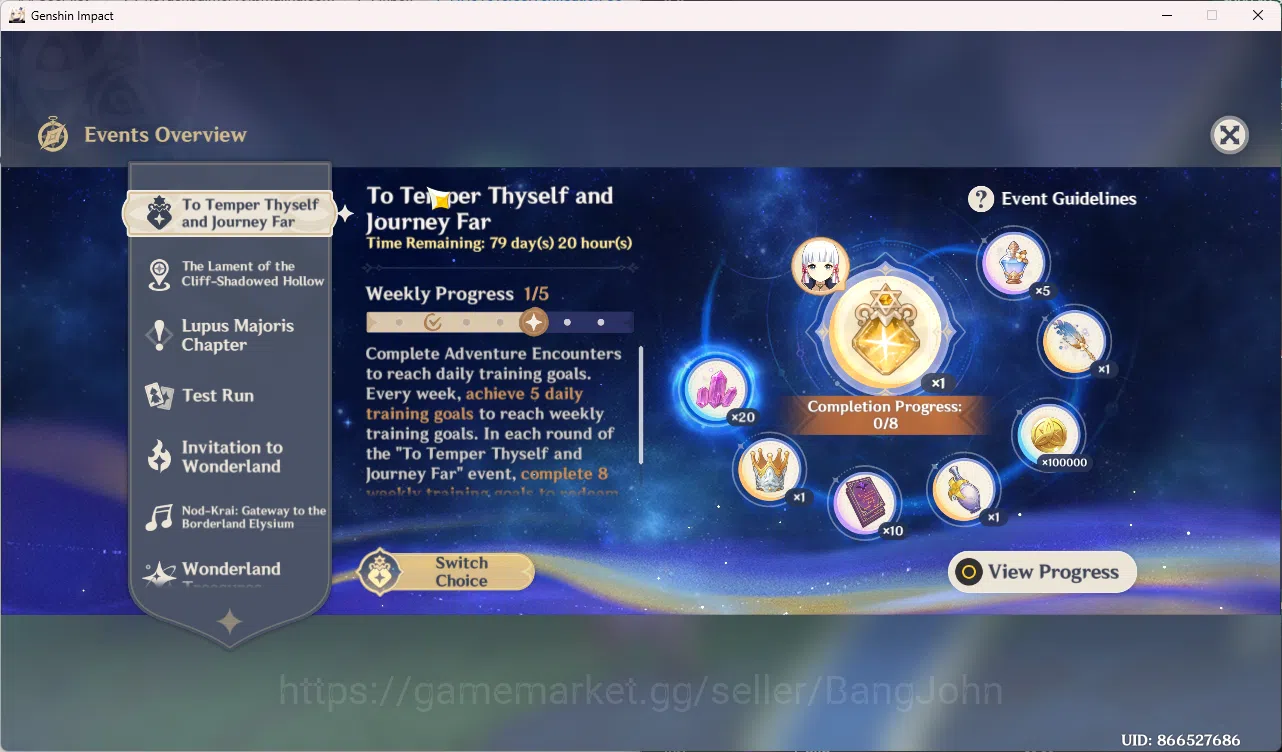Viewport: 1282px width, 752px height.
Task: Click the Wonderland sparkle icon in sidebar
Action: tap(159, 574)
